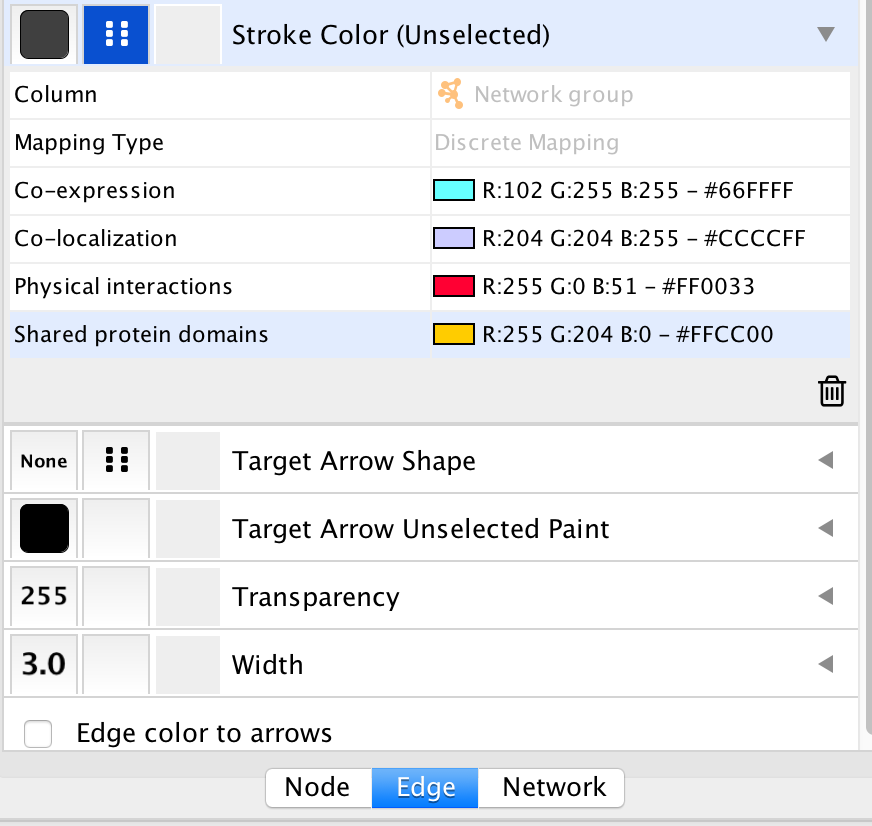This screenshot has width=872, height=826.
Task: Click the Stroke Color bypass cell
Action: [188, 36]
